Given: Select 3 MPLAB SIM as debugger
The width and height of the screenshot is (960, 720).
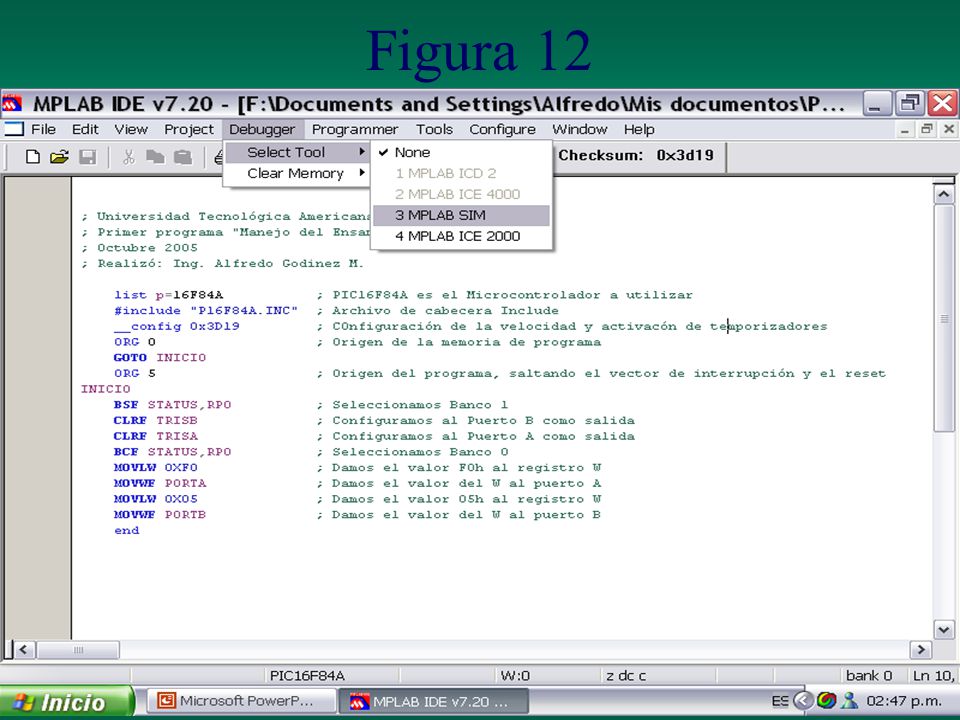Looking at the screenshot, I should coord(461,215).
